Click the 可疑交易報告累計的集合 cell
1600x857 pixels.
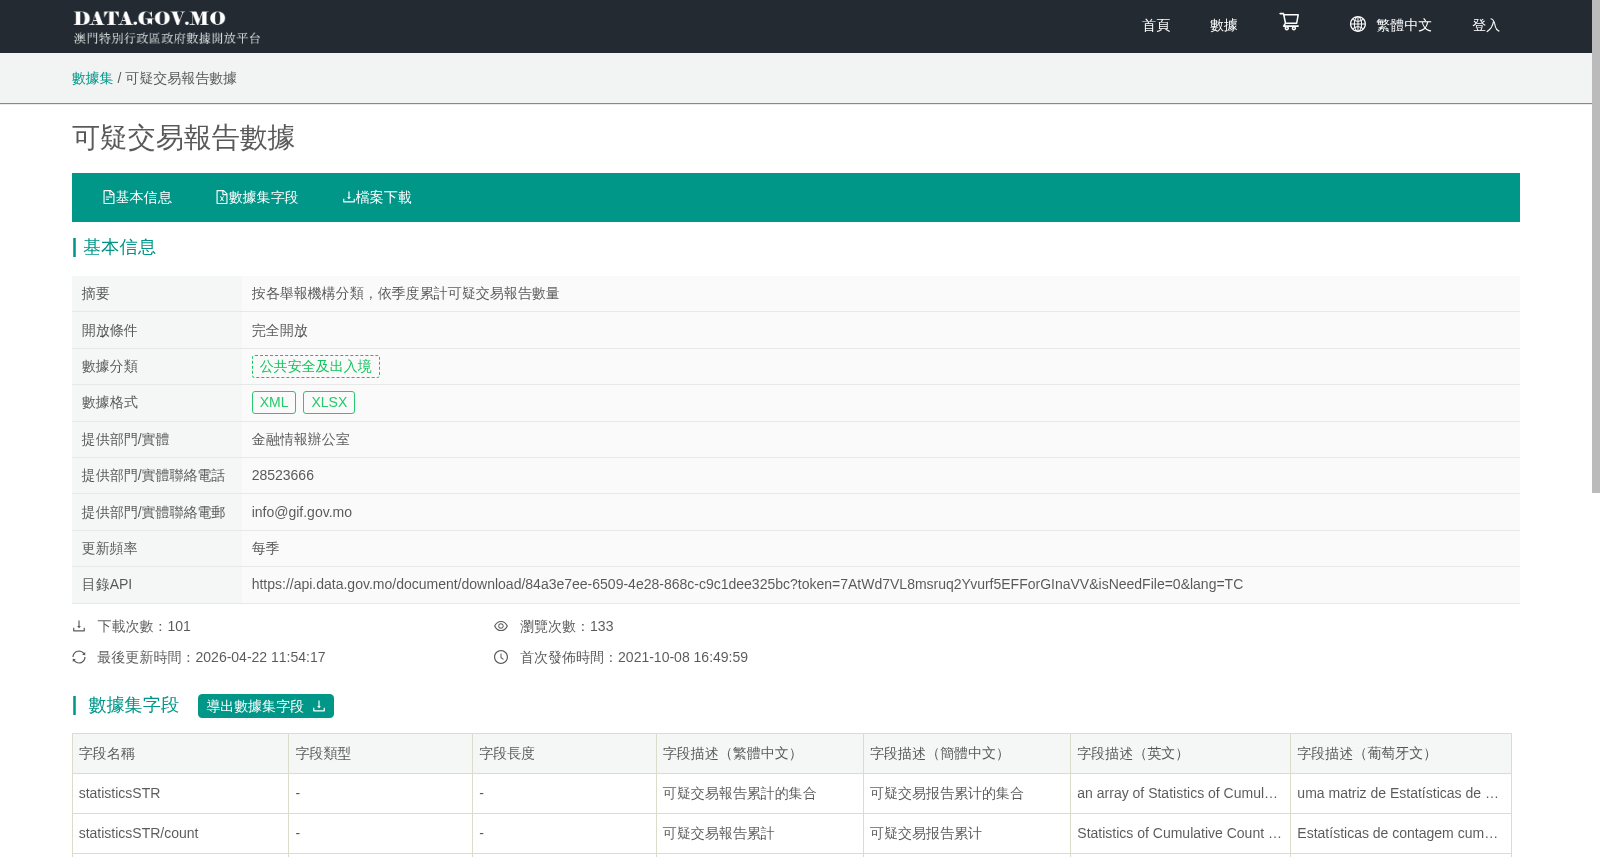pyautogui.click(x=760, y=793)
